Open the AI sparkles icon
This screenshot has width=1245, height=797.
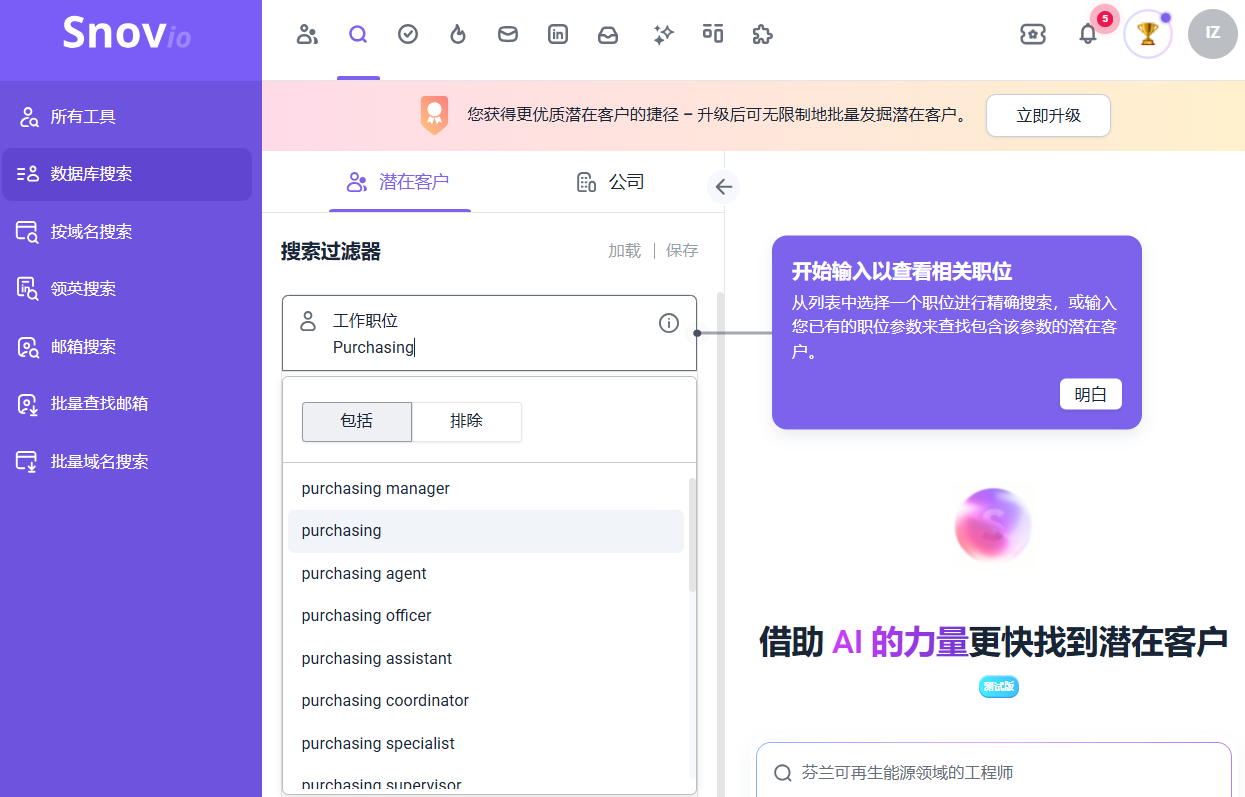click(663, 35)
